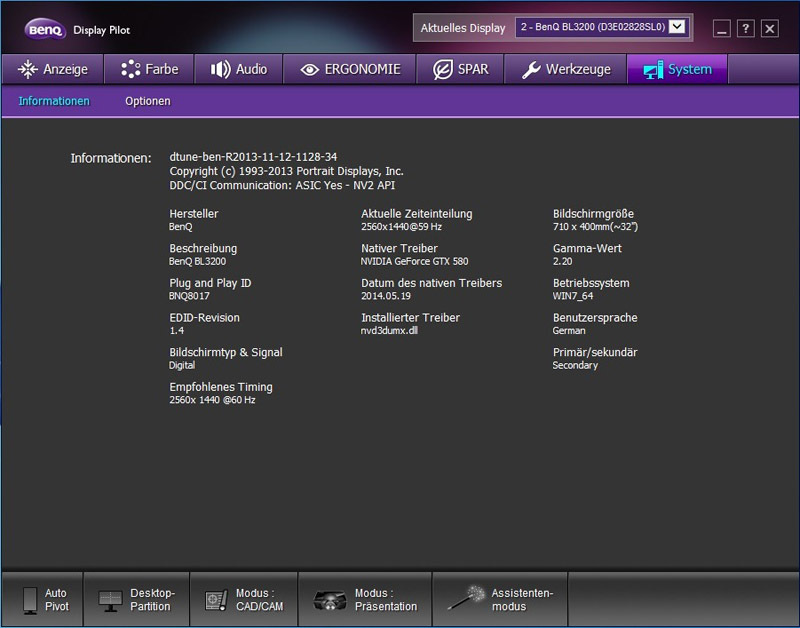800x628 pixels.
Task: Click the EDID-Revision value 1.4
Action: click(x=177, y=331)
